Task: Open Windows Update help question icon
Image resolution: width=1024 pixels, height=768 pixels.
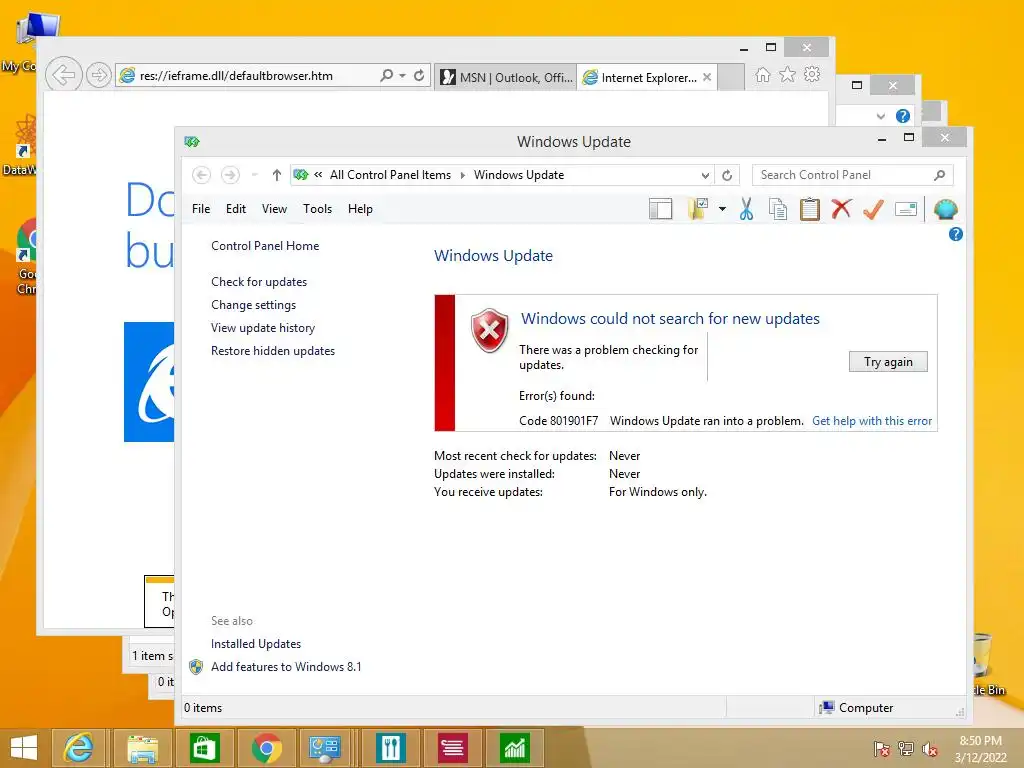Action: (x=955, y=234)
